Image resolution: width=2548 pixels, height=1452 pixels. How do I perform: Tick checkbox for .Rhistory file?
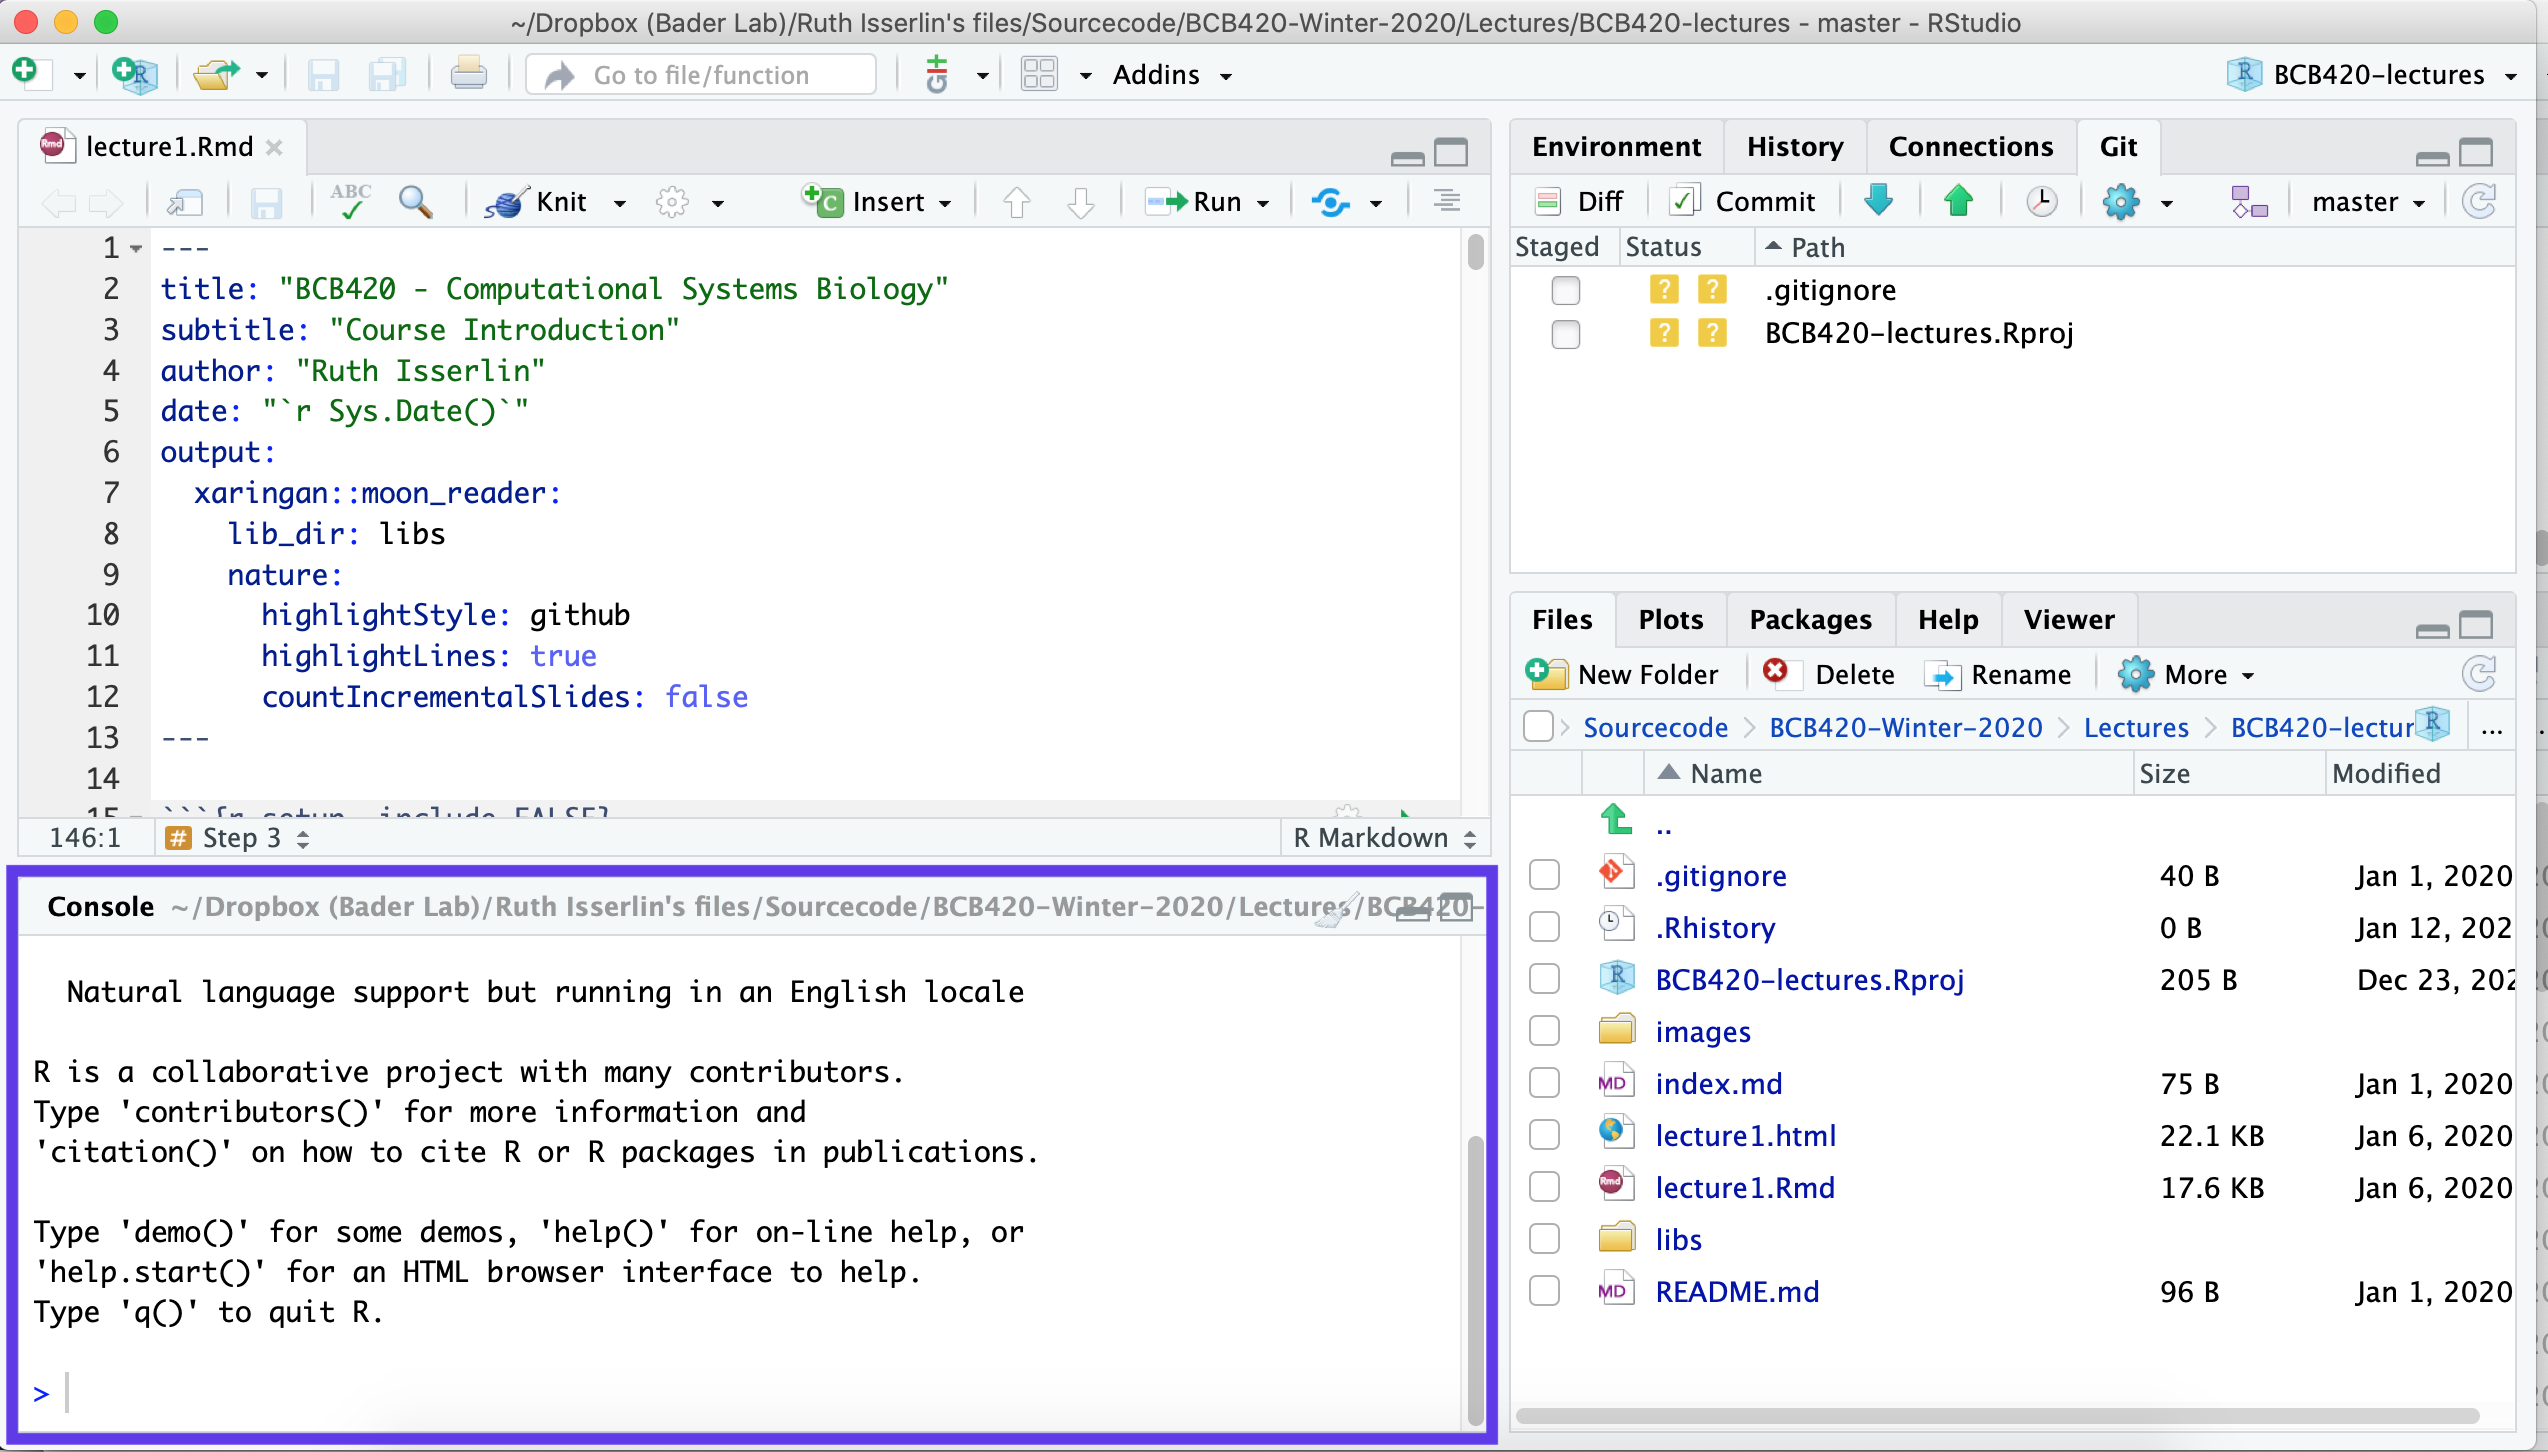coord(1544,927)
